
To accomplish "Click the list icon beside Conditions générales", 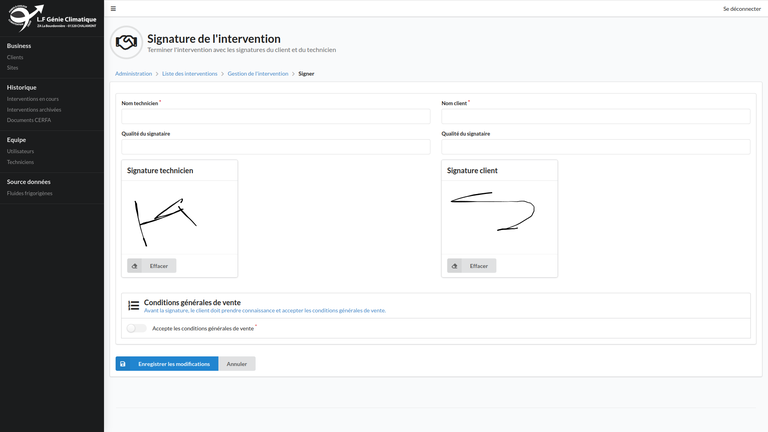I will tap(133, 306).
